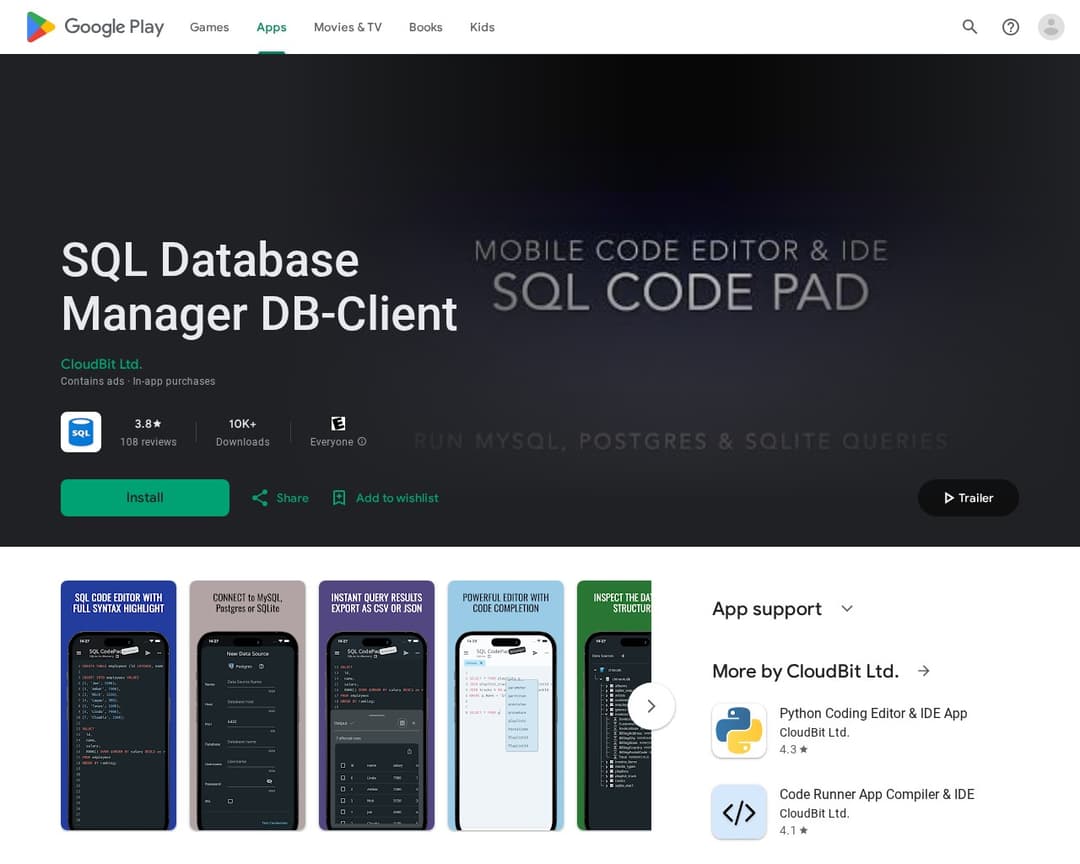
Task: Click the SQL app icon
Action: [x=81, y=432]
